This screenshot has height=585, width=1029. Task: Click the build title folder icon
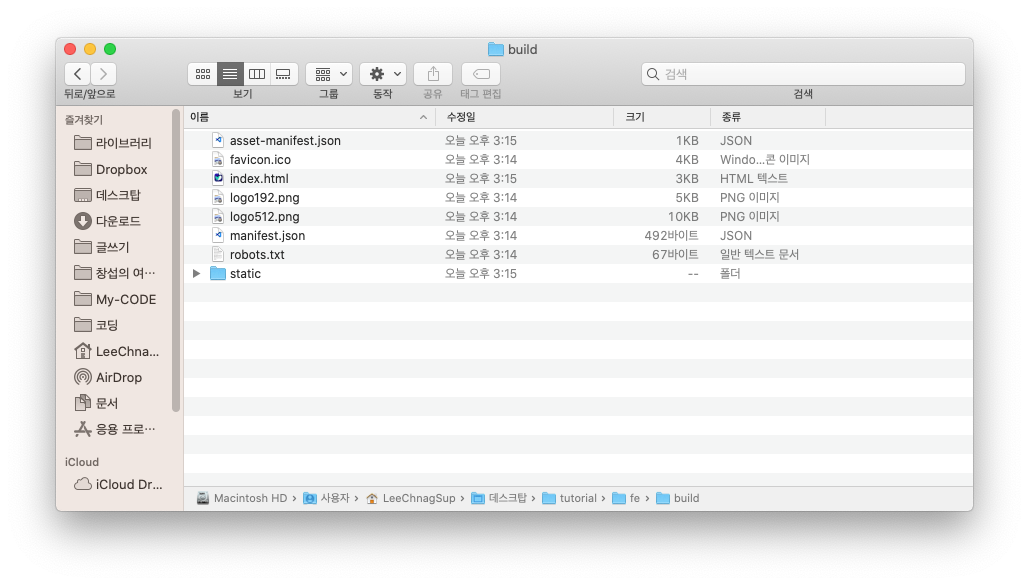point(495,49)
